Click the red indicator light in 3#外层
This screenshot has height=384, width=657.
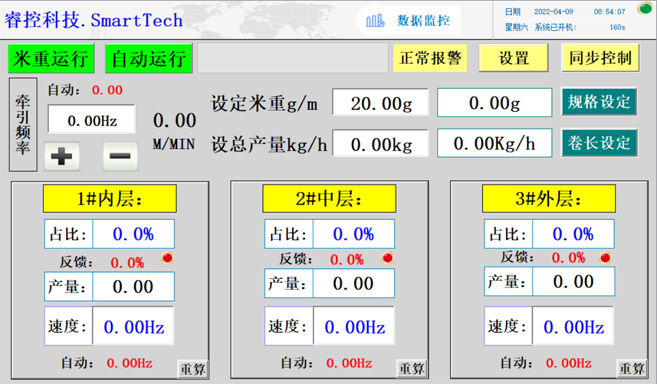(x=605, y=258)
